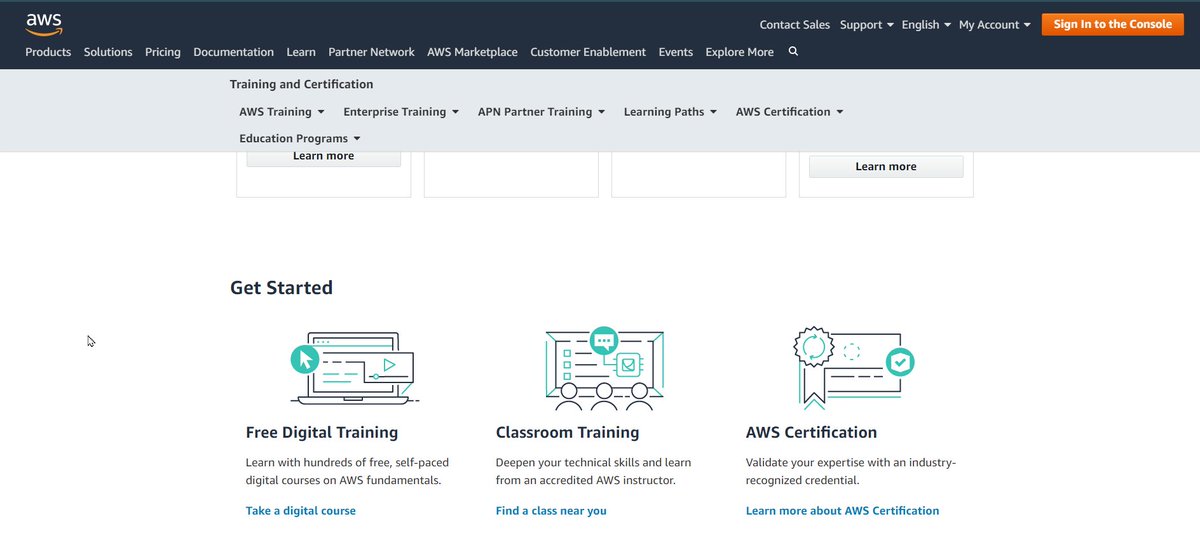This screenshot has width=1200, height=547.
Task: Open the Documentation menu item
Action: [233, 52]
